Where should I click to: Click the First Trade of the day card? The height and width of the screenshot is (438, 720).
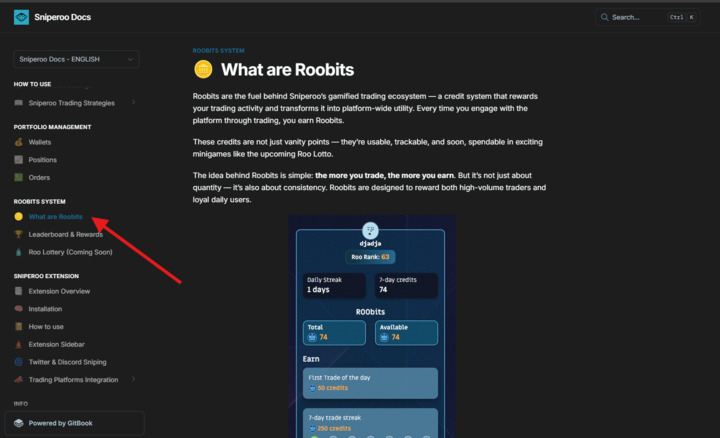[370, 383]
